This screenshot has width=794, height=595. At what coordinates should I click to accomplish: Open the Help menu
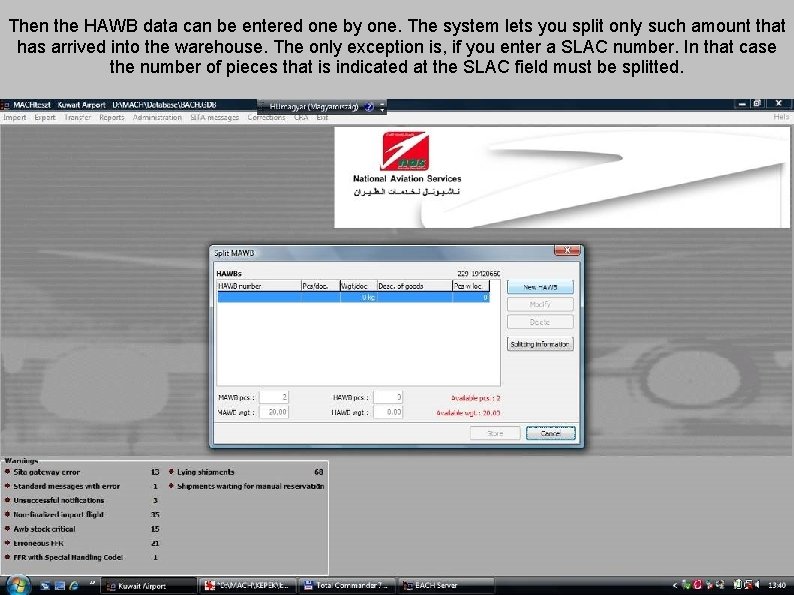[781, 117]
